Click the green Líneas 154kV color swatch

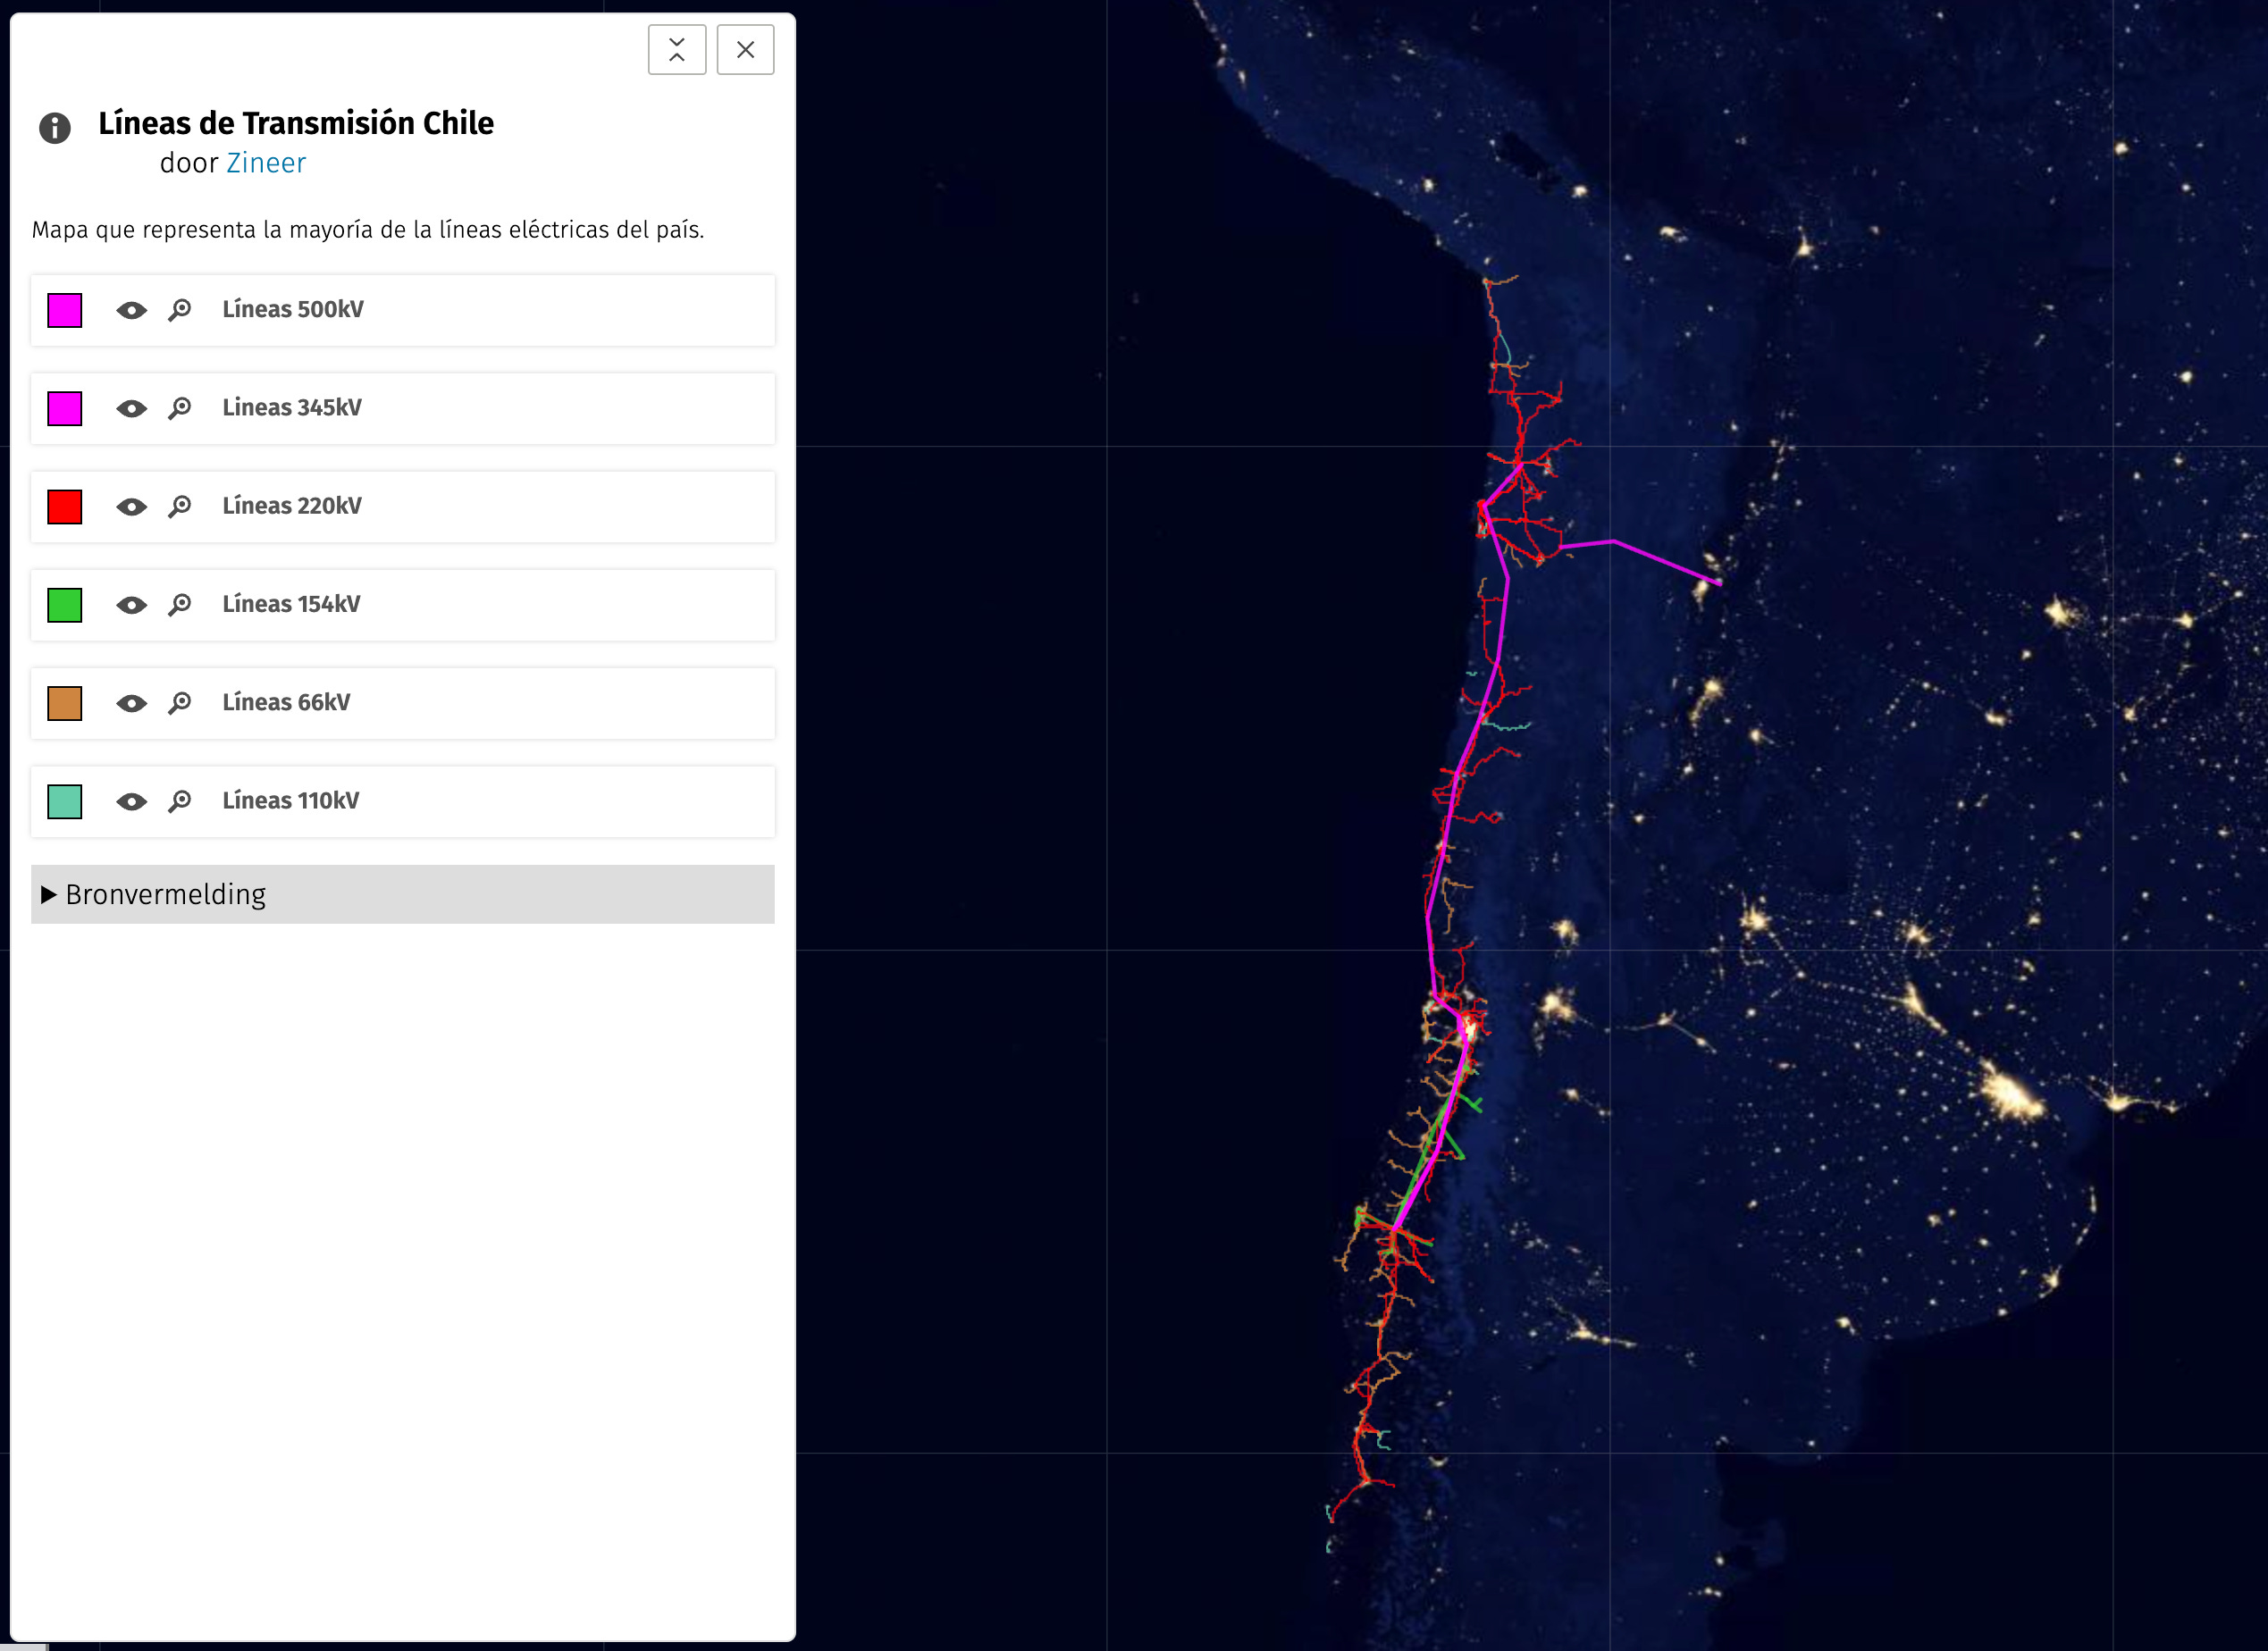65,605
